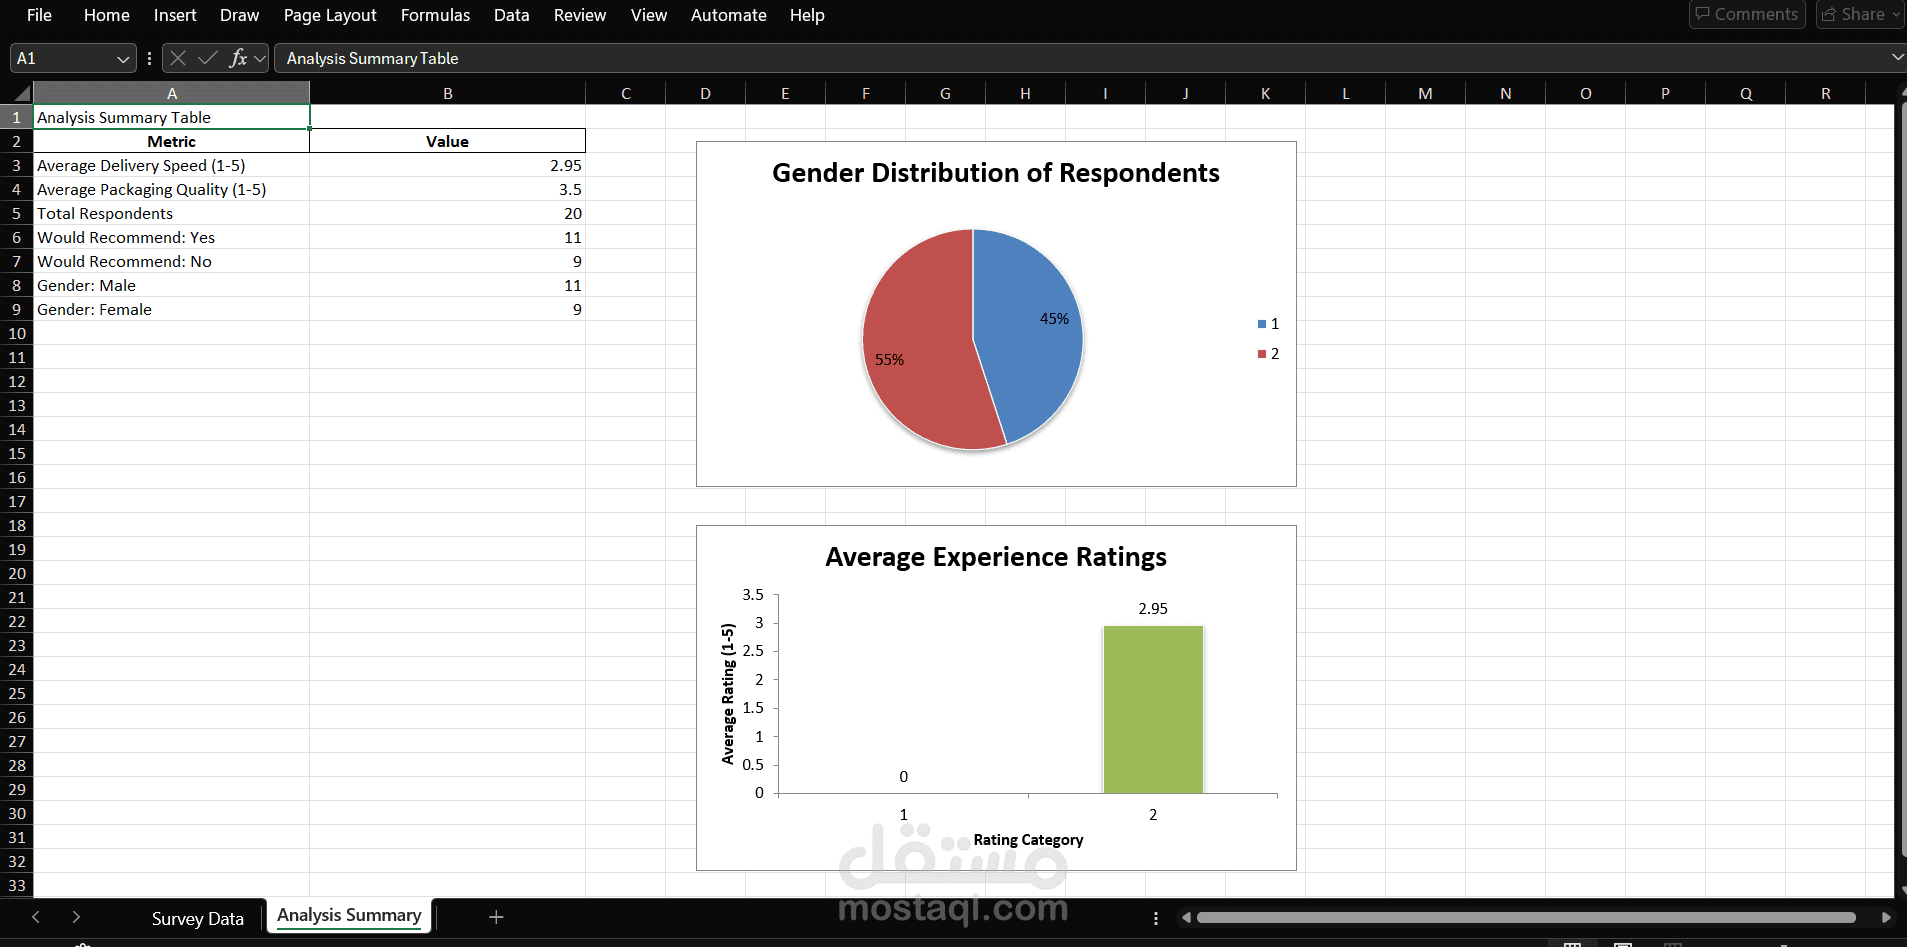Open the Page Layout ribbon tab
1907x947 pixels.
click(x=330, y=15)
